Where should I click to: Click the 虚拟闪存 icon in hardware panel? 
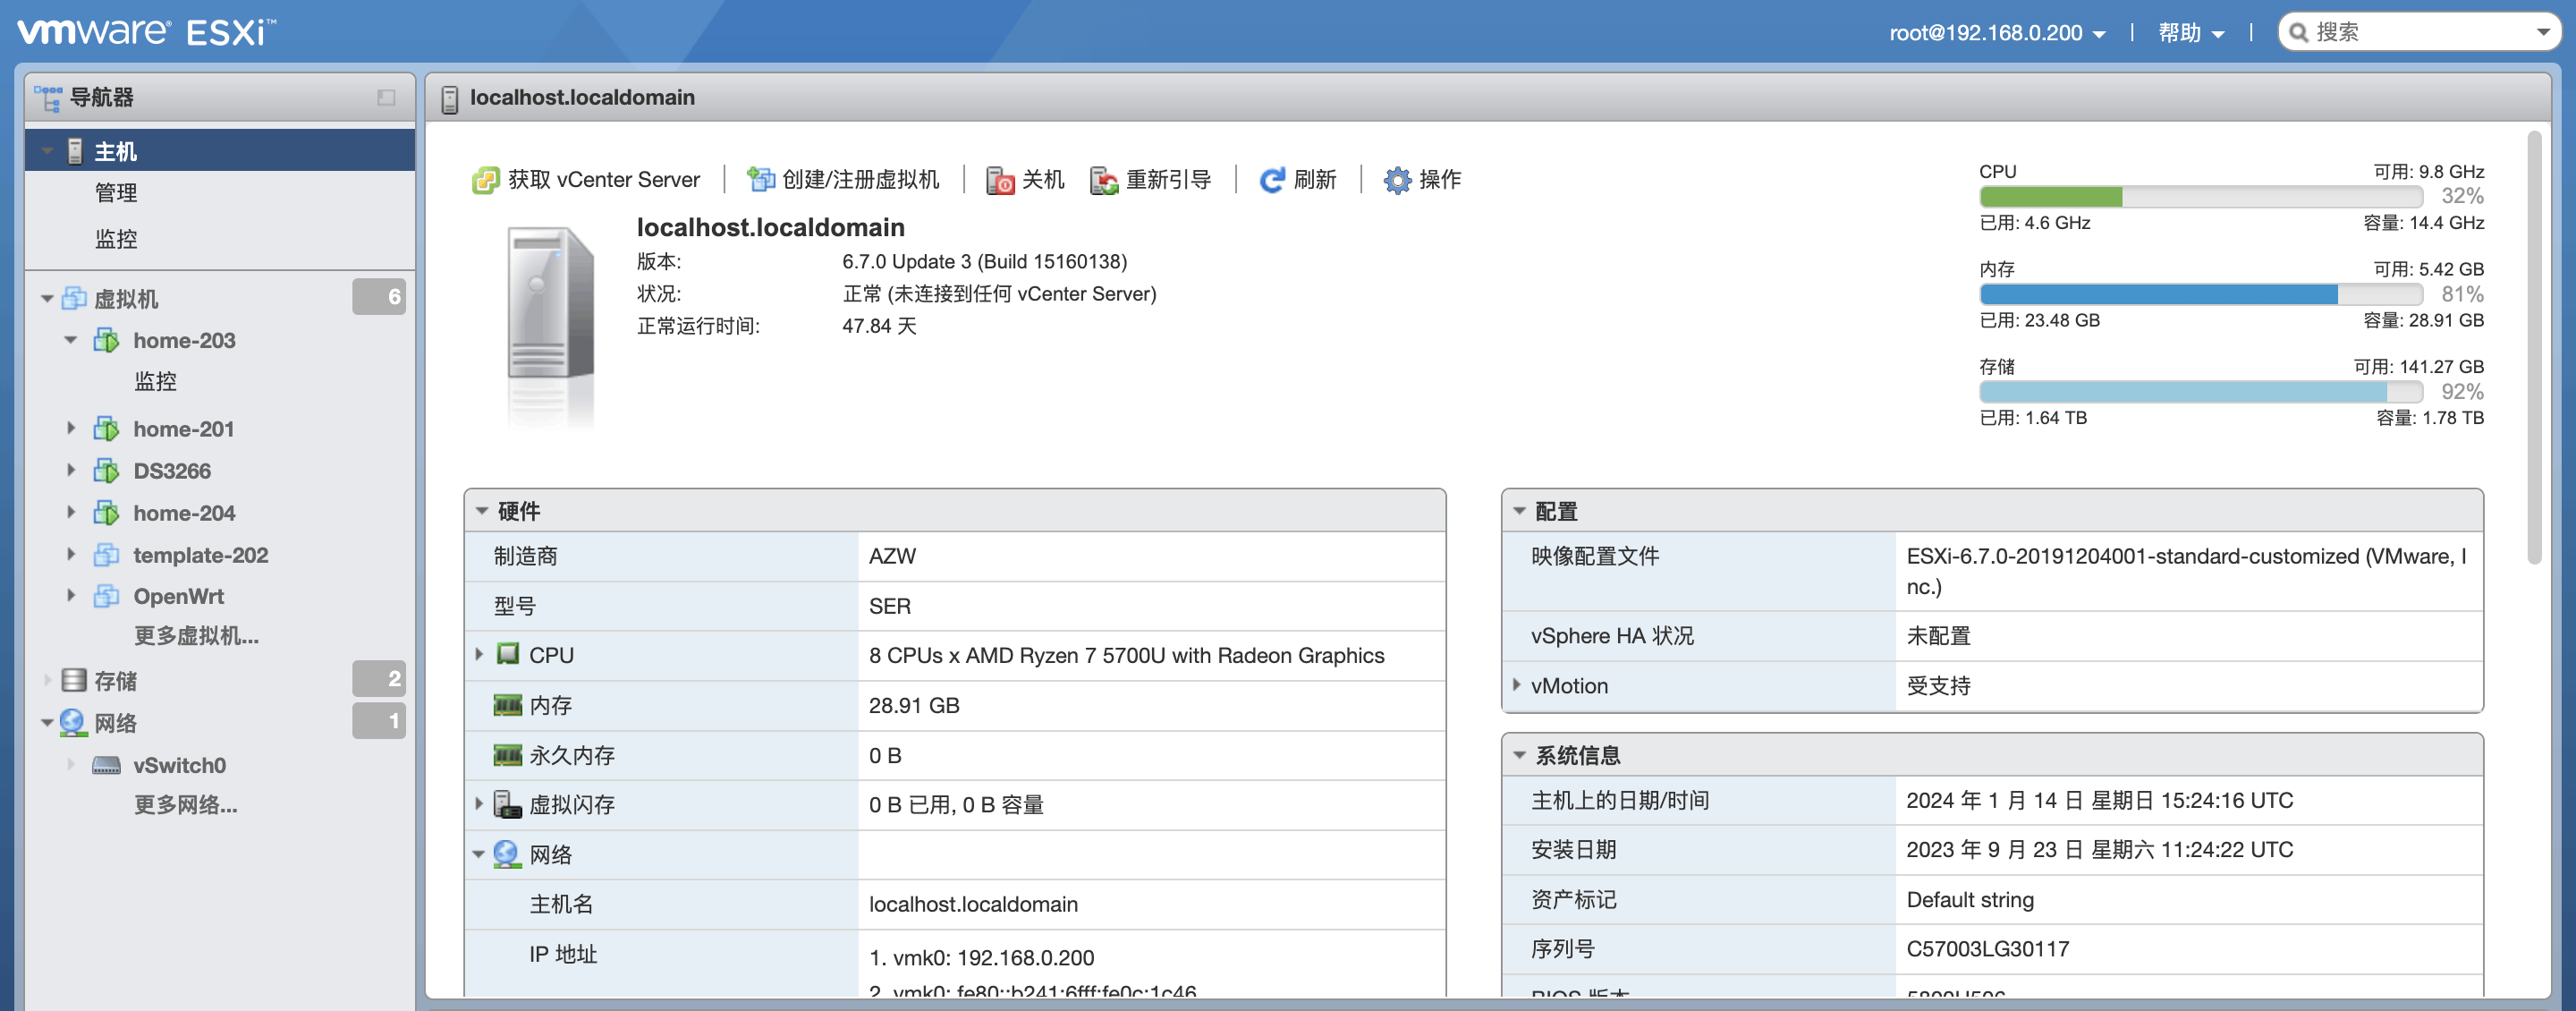click(x=508, y=804)
